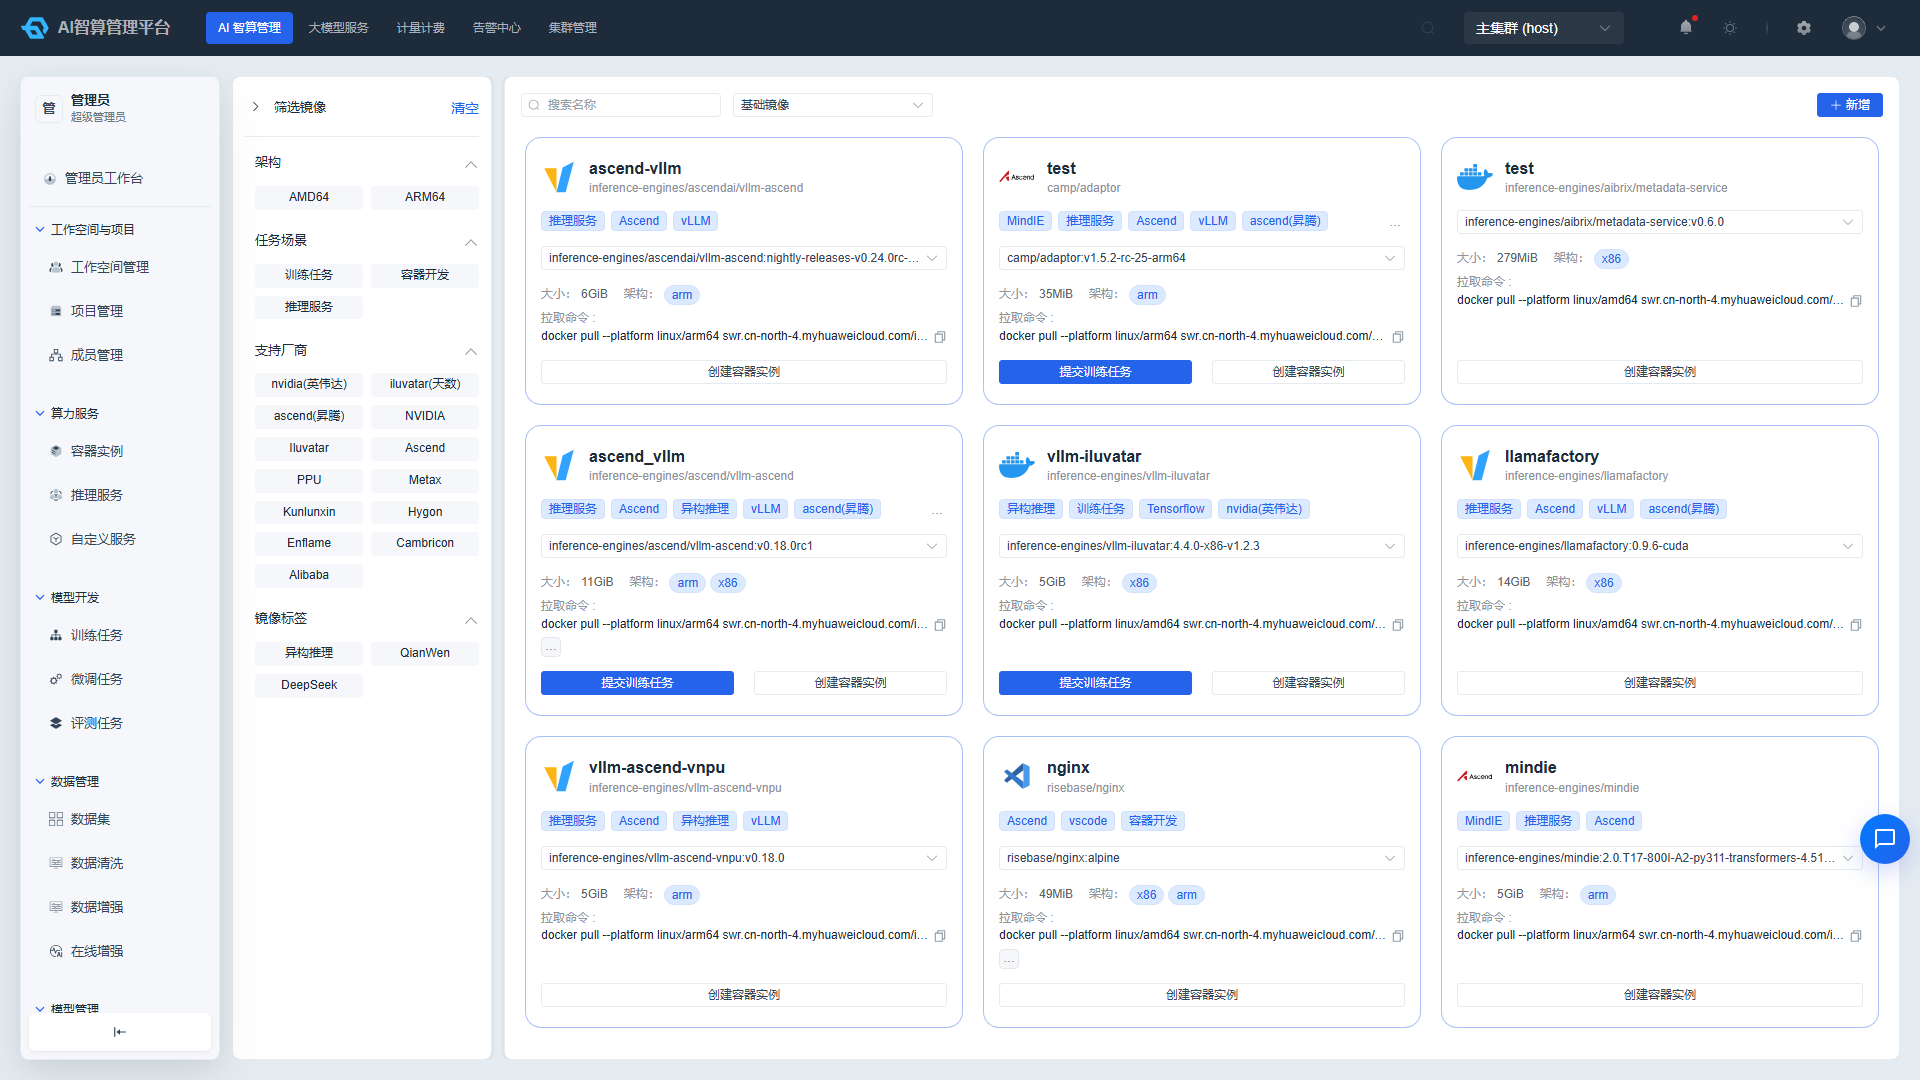This screenshot has height=1080, width=1920.
Task: Filter by Cambricon vendor
Action: [x=425, y=543]
